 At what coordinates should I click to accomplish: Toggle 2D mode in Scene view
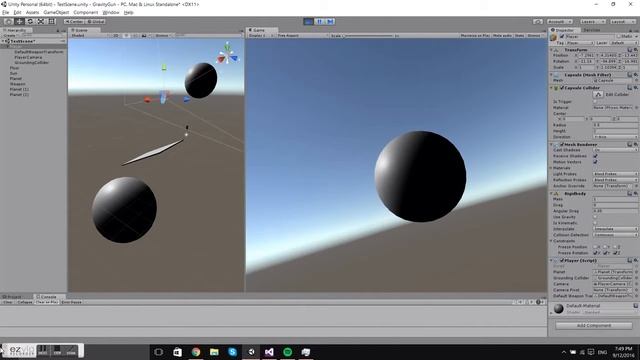click(x=116, y=36)
